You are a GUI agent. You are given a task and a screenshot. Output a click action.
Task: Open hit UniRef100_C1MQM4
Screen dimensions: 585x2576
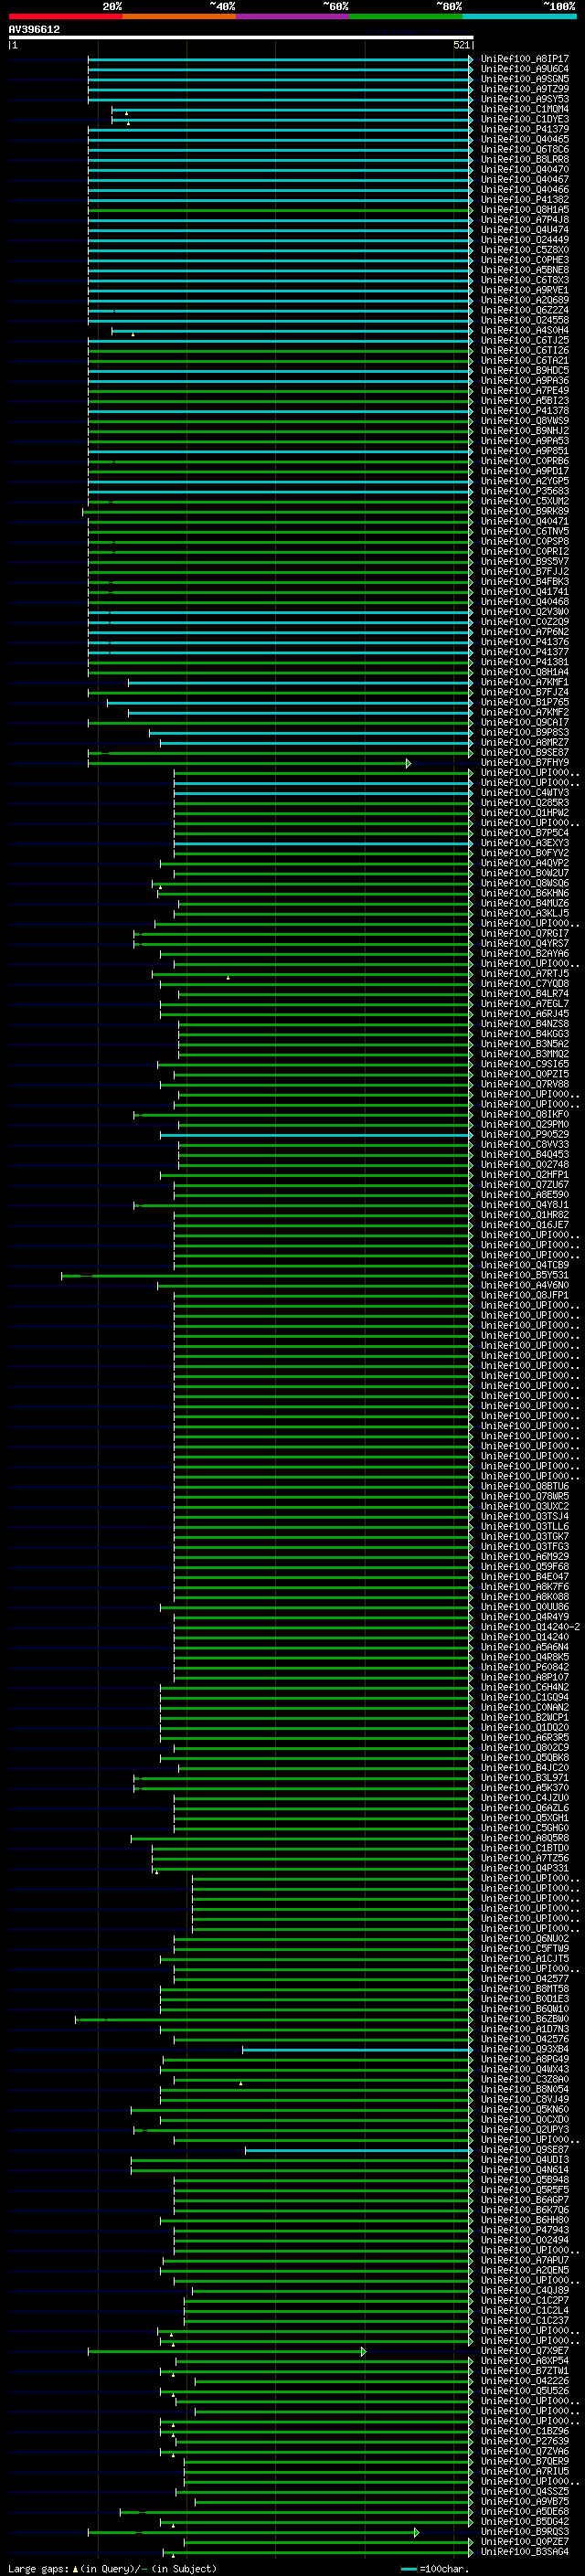coord(525,109)
